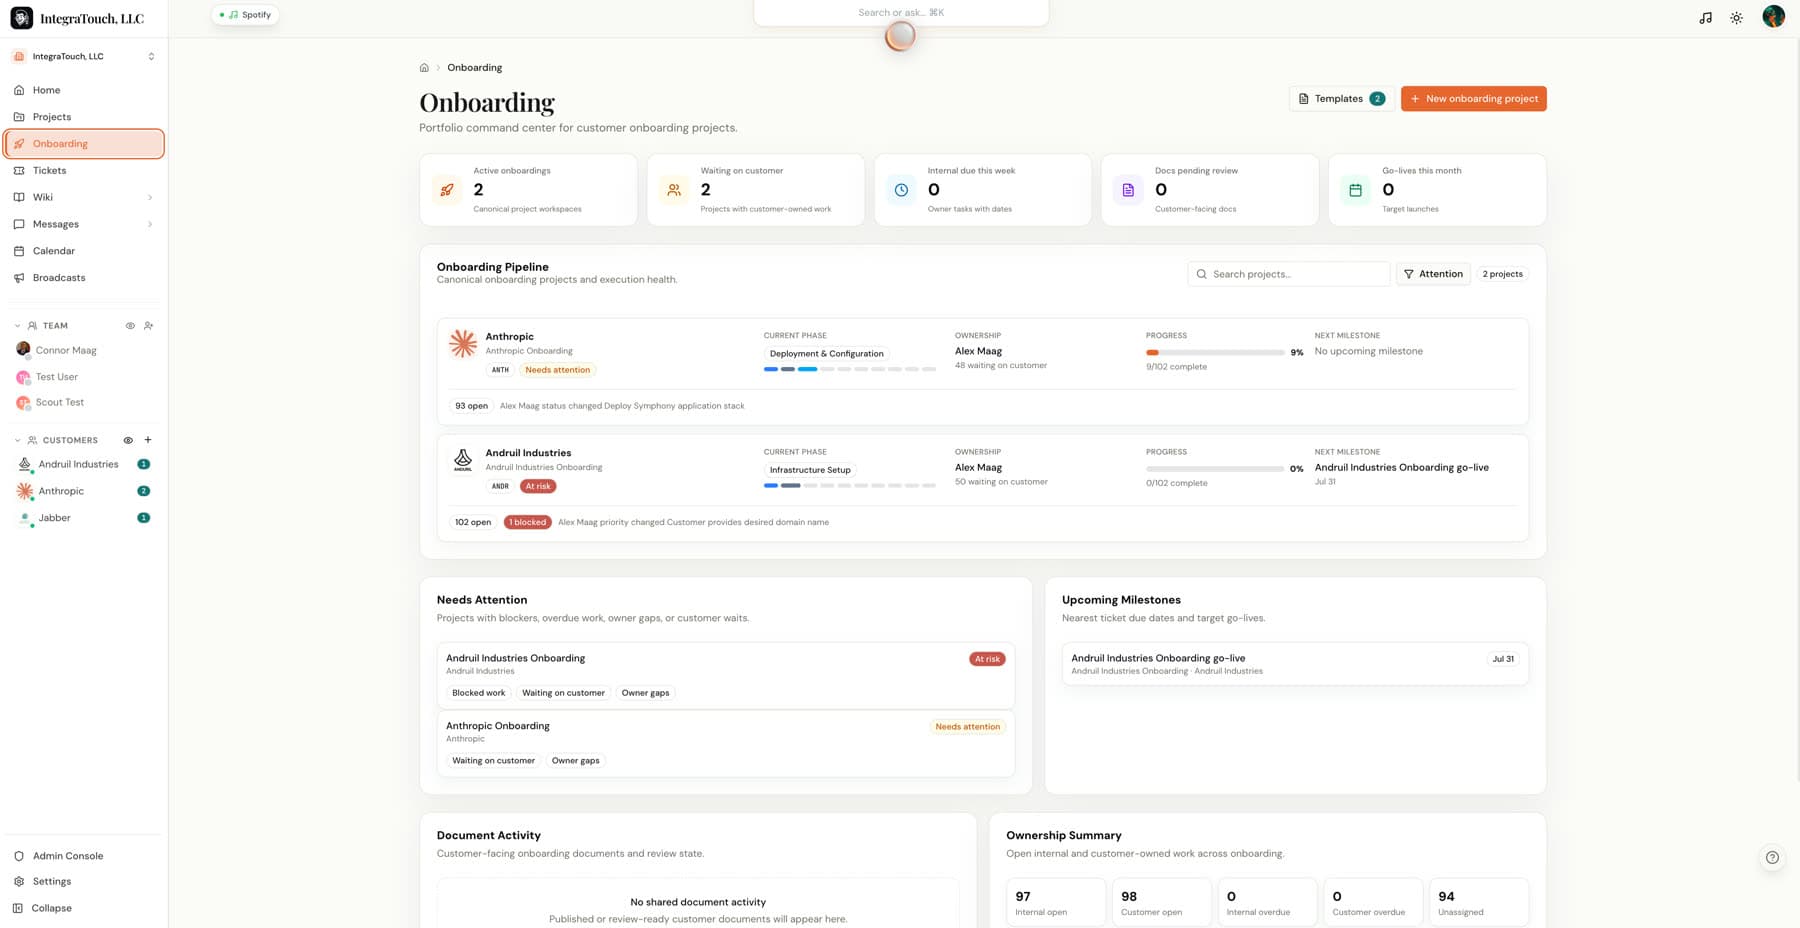Focus the Search or ask field
Image resolution: width=1800 pixels, height=928 pixels.
coord(901,13)
